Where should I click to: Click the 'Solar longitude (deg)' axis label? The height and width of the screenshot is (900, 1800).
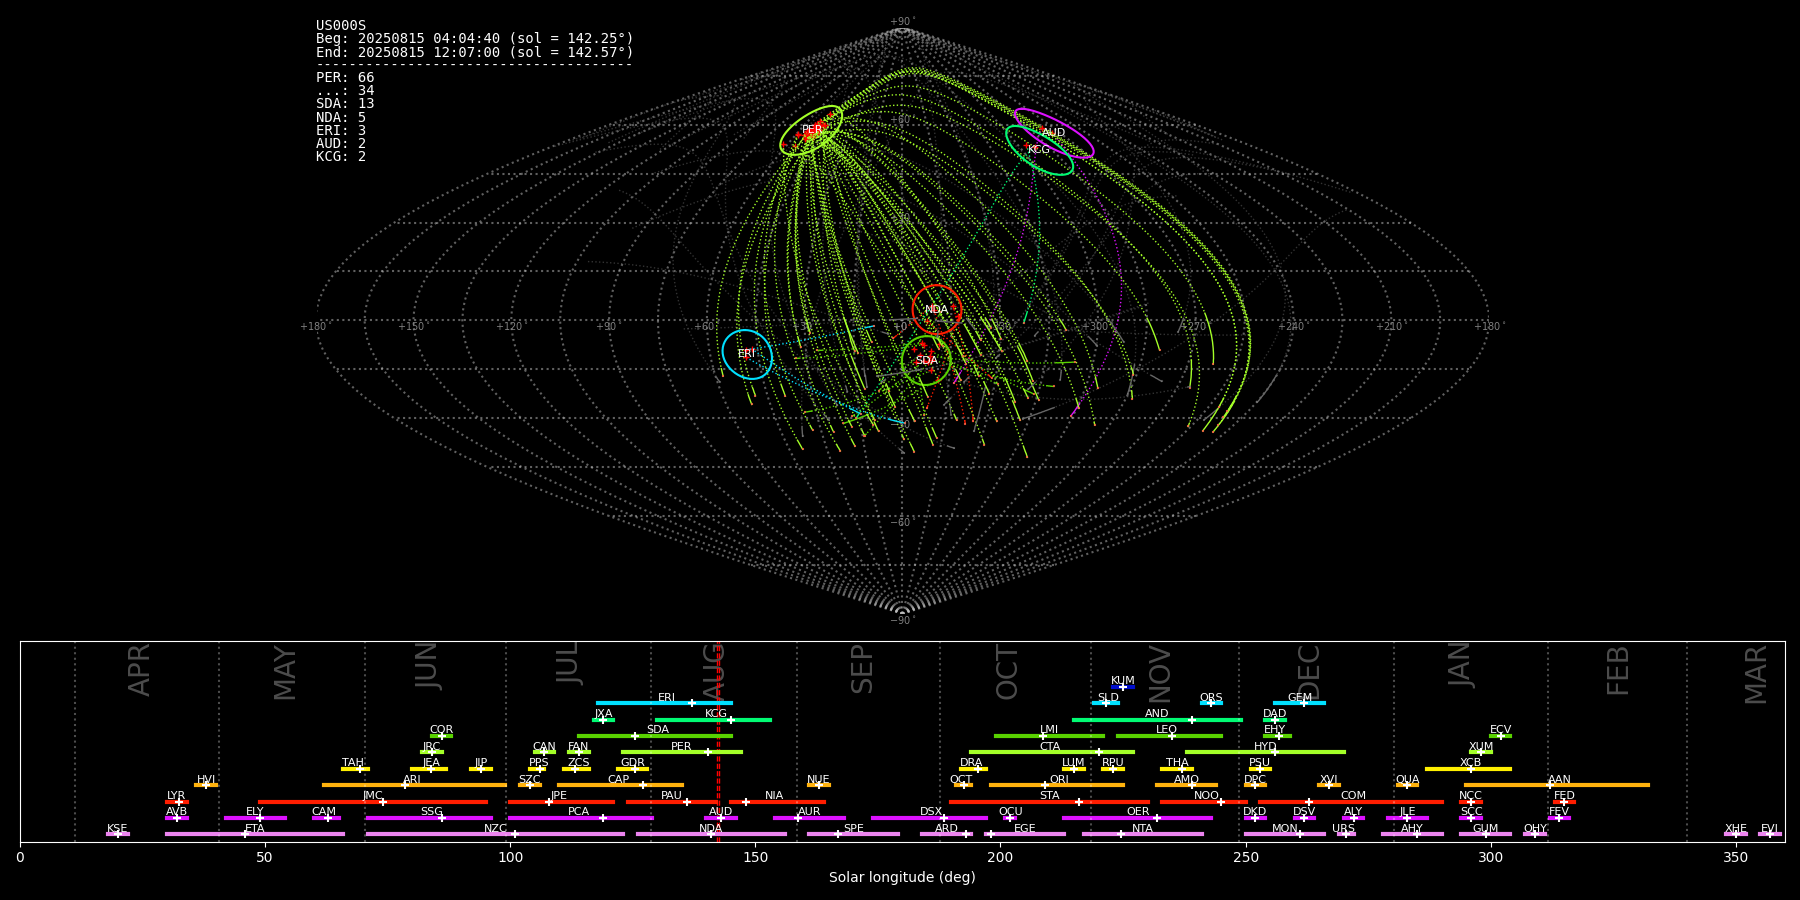coord(902,878)
